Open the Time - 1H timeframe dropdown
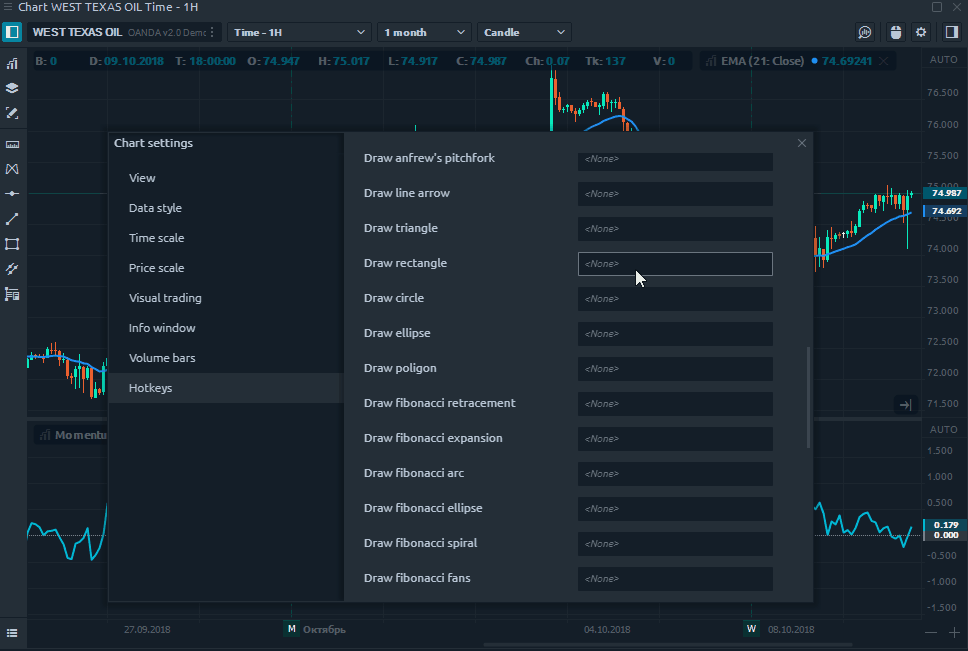Image resolution: width=968 pixels, height=651 pixels. [299, 32]
